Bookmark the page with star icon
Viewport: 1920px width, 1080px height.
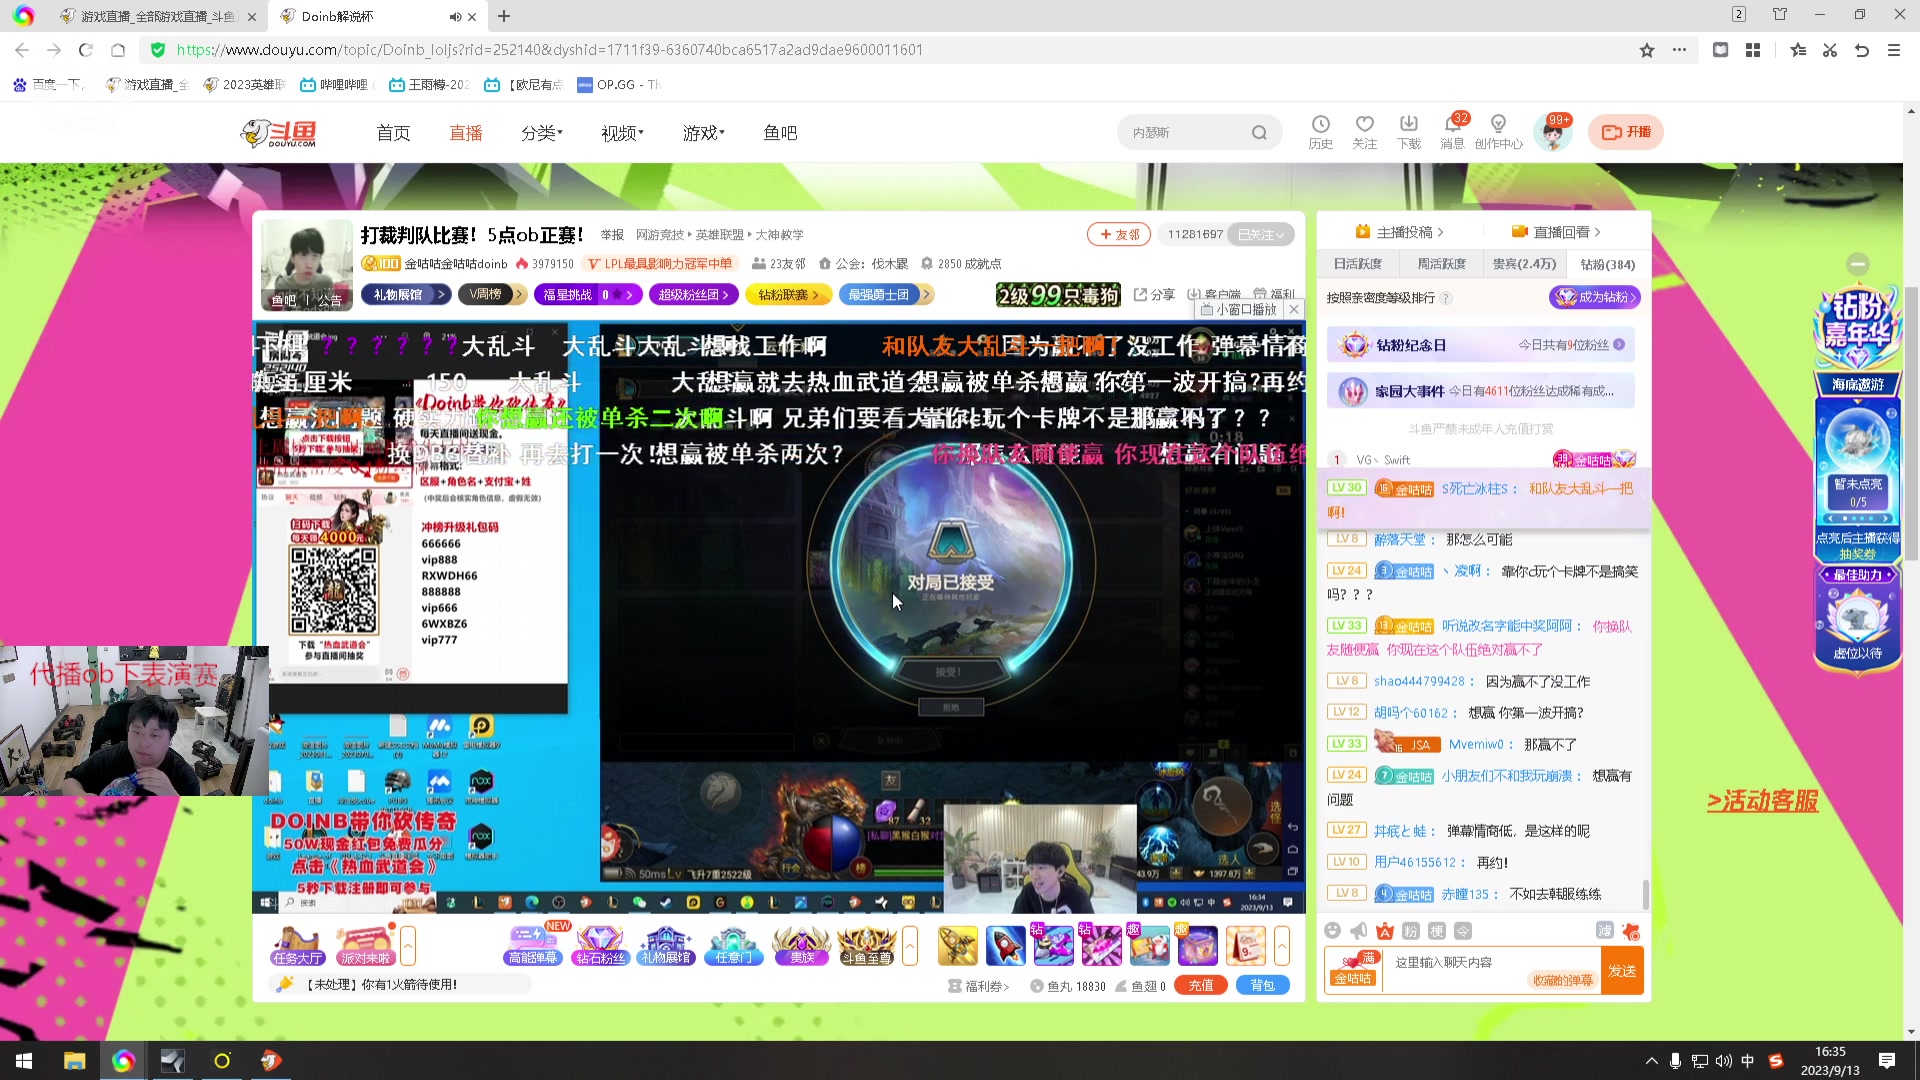tap(1647, 50)
